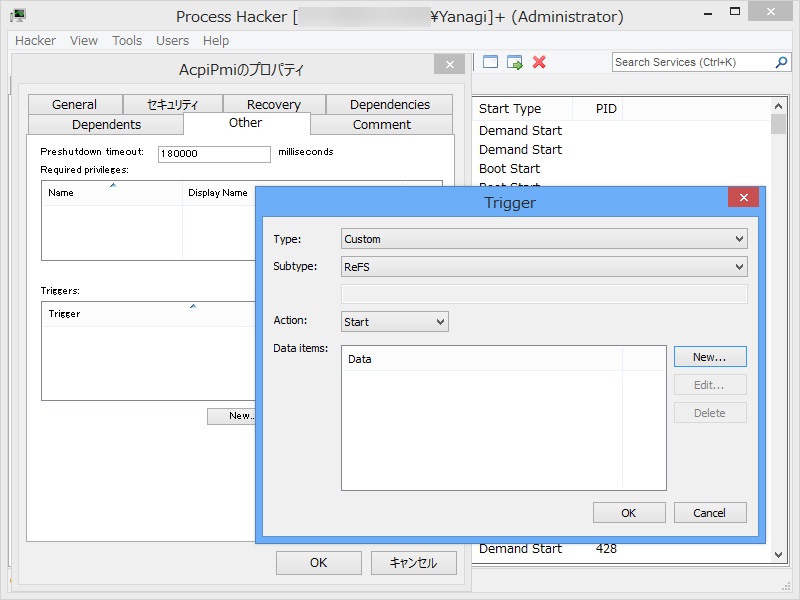Click the Data column header in Data items
Screen dimensions: 800x600
coord(482,359)
